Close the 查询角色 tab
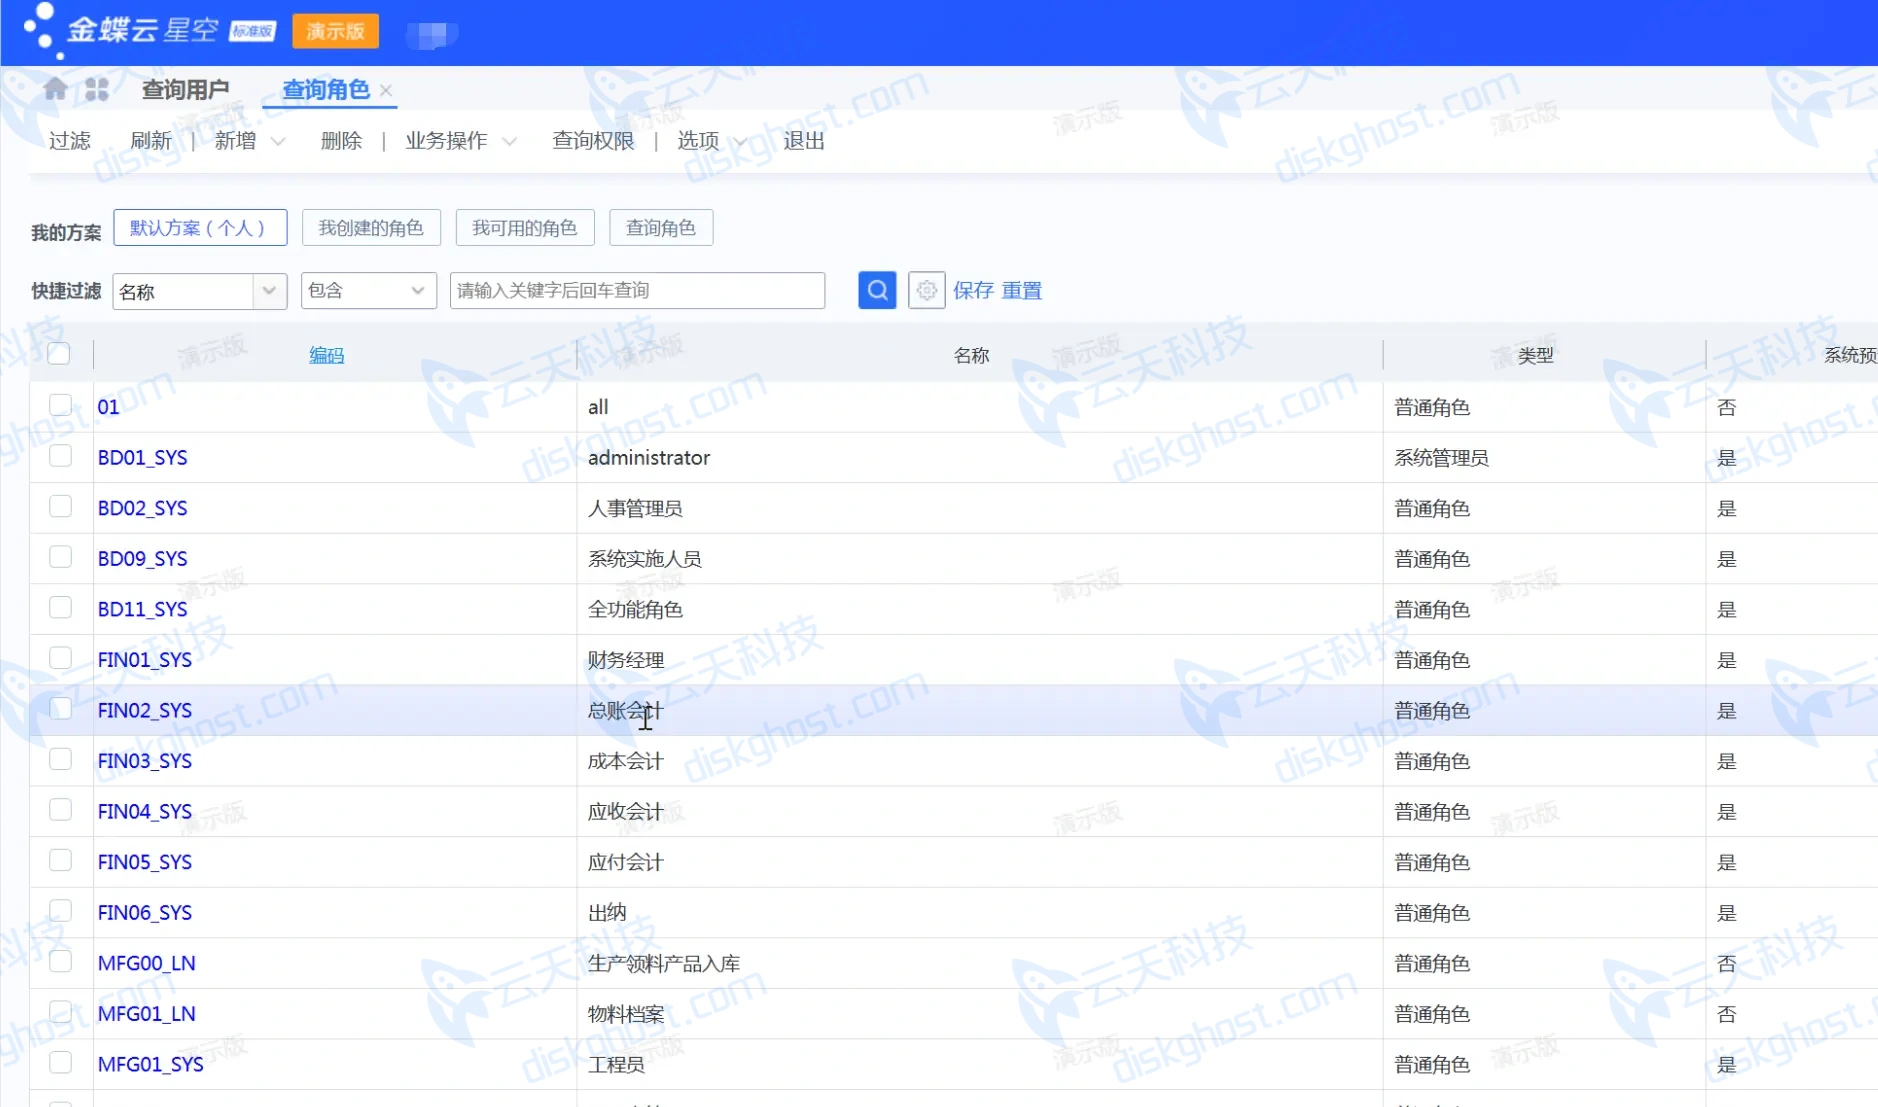This screenshot has width=1878, height=1107. (x=386, y=90)
